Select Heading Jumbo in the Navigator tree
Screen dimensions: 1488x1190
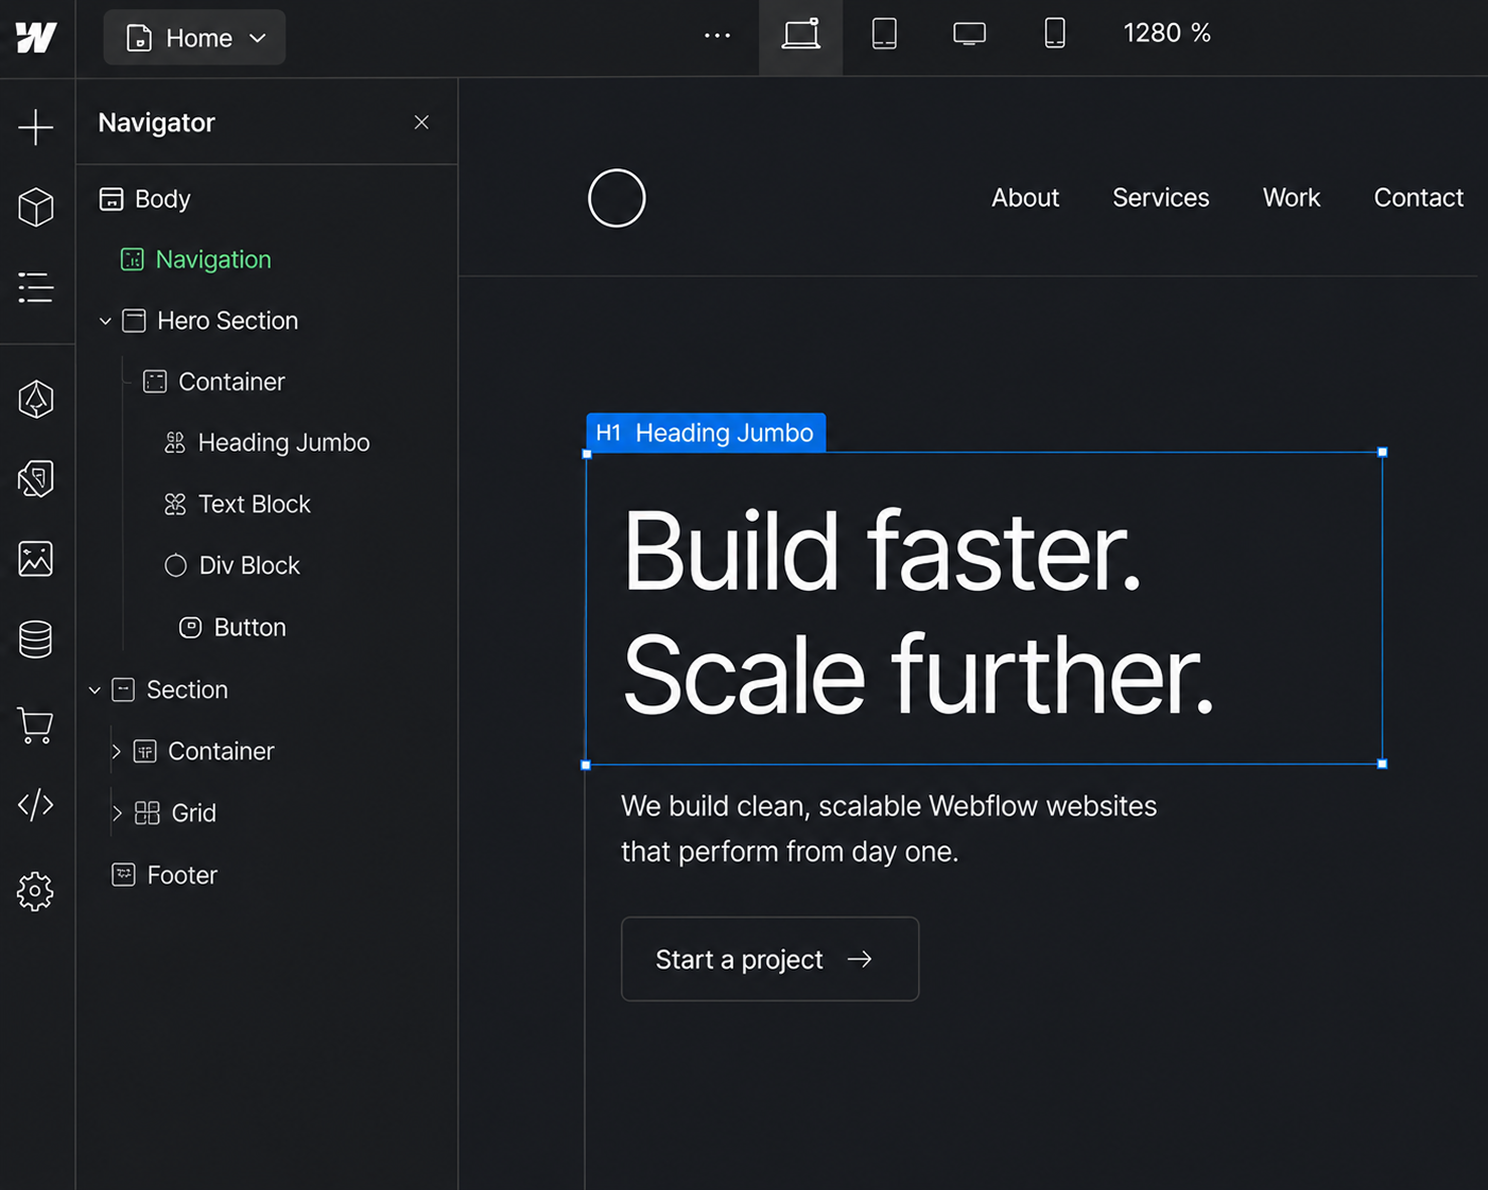coord(267,443)
